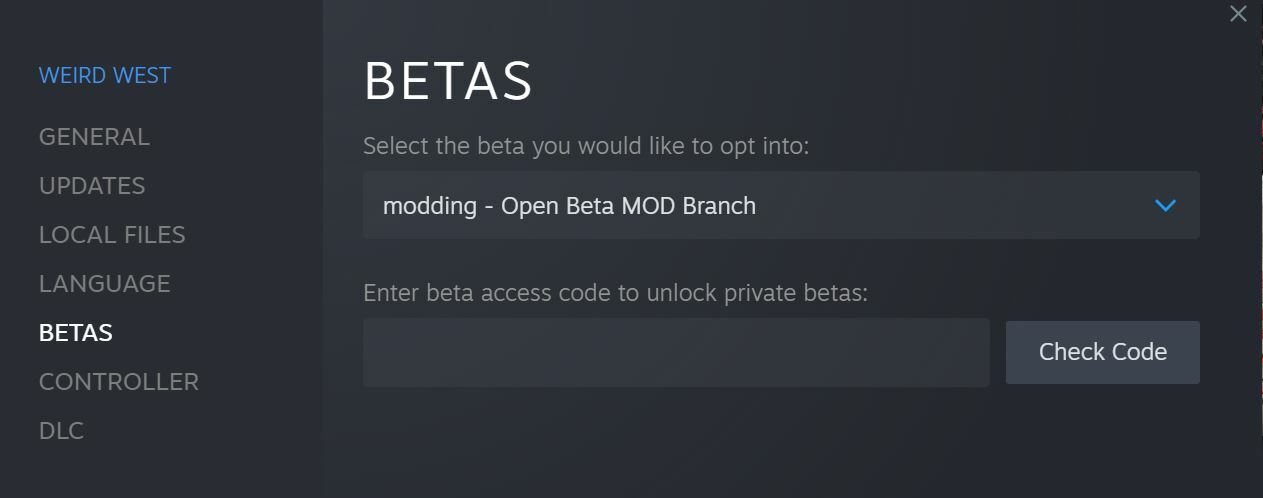Open the GENERAL settings section

94,137
